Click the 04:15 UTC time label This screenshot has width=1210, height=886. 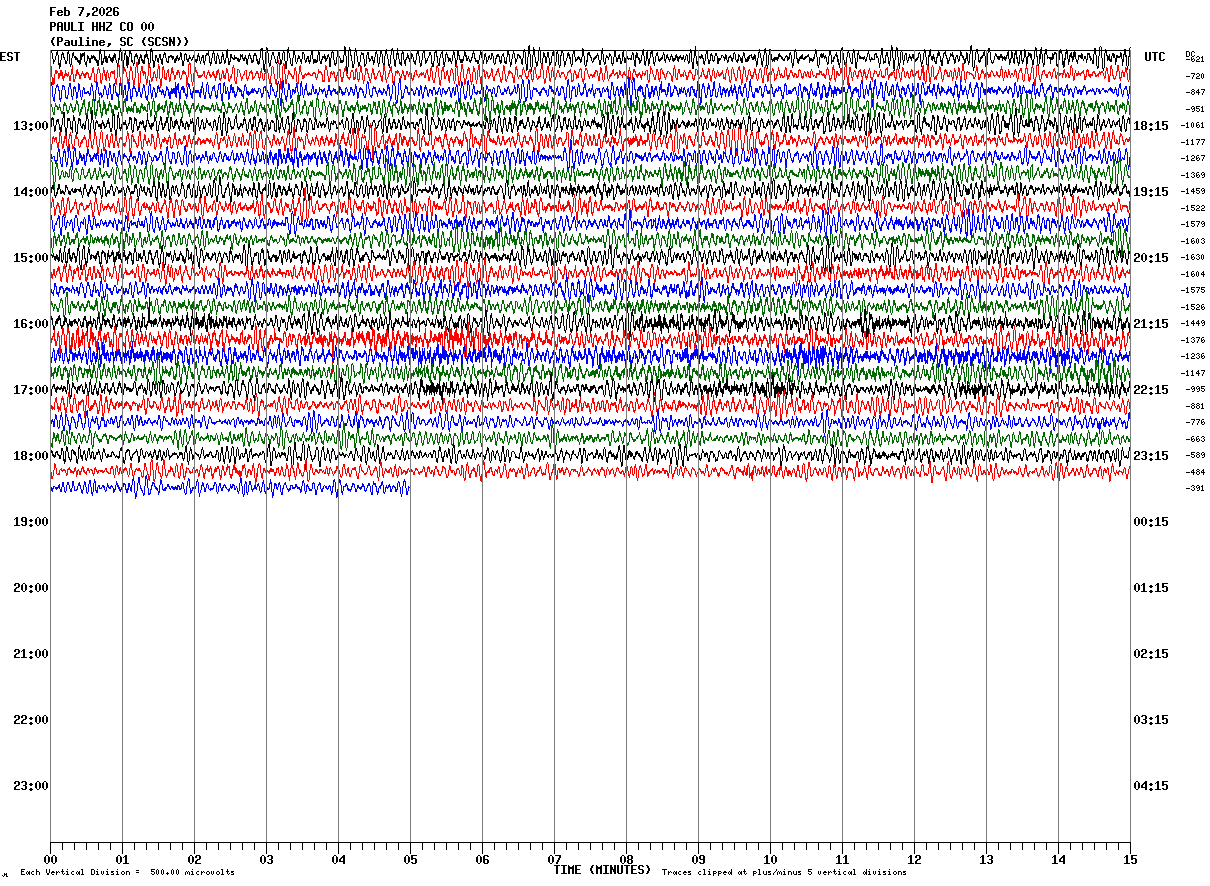[x=1151, y=786]
